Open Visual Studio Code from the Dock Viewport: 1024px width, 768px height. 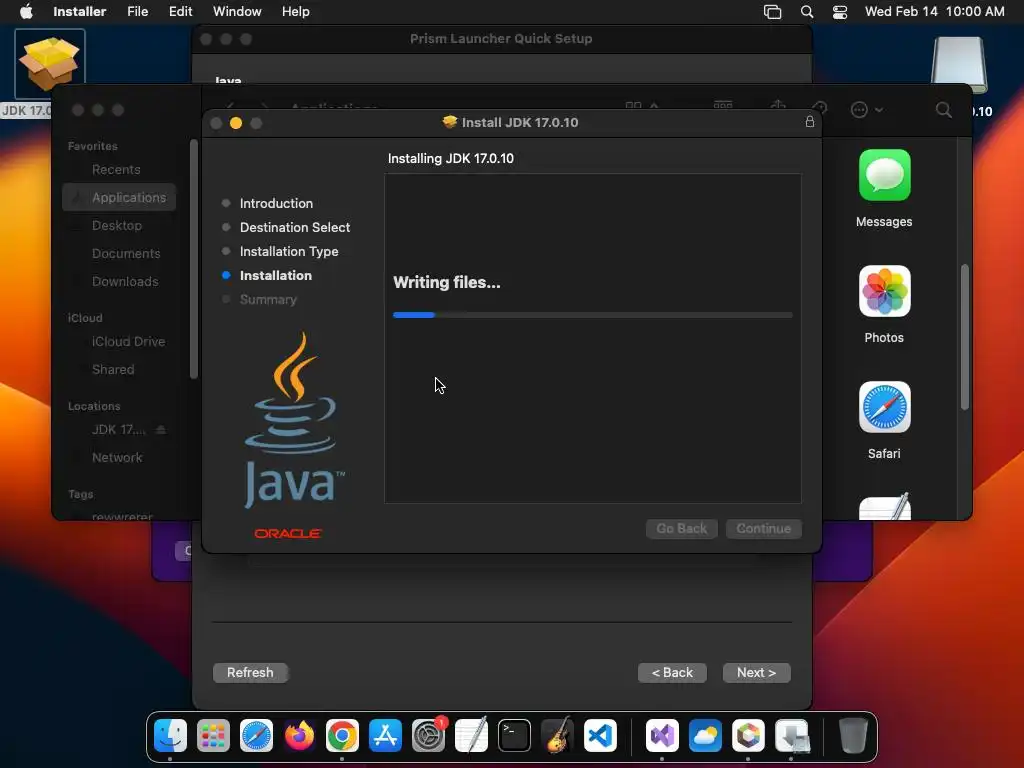(x=600, y=735)
